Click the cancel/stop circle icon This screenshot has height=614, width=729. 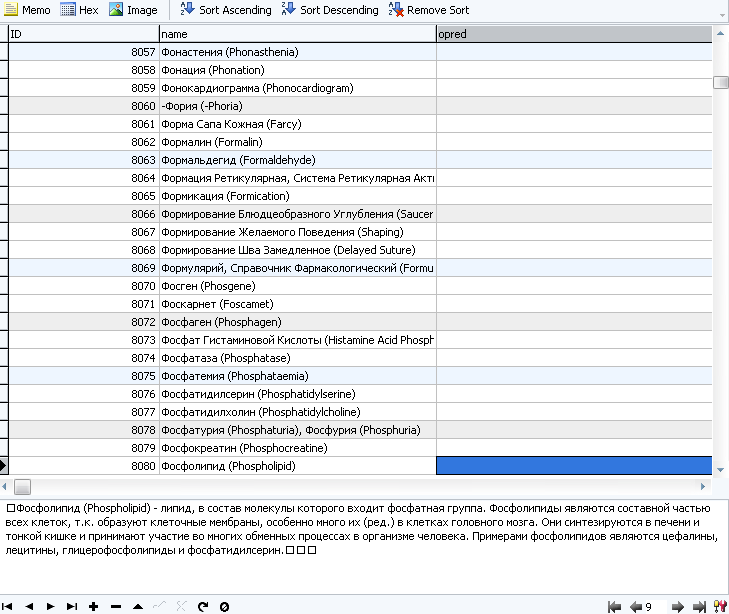224,606
